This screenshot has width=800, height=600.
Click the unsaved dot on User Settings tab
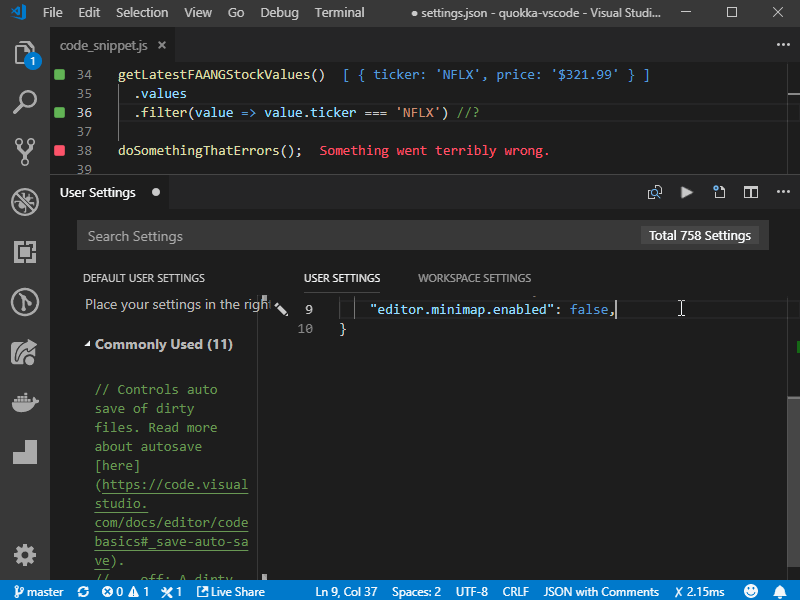(156, 192)
